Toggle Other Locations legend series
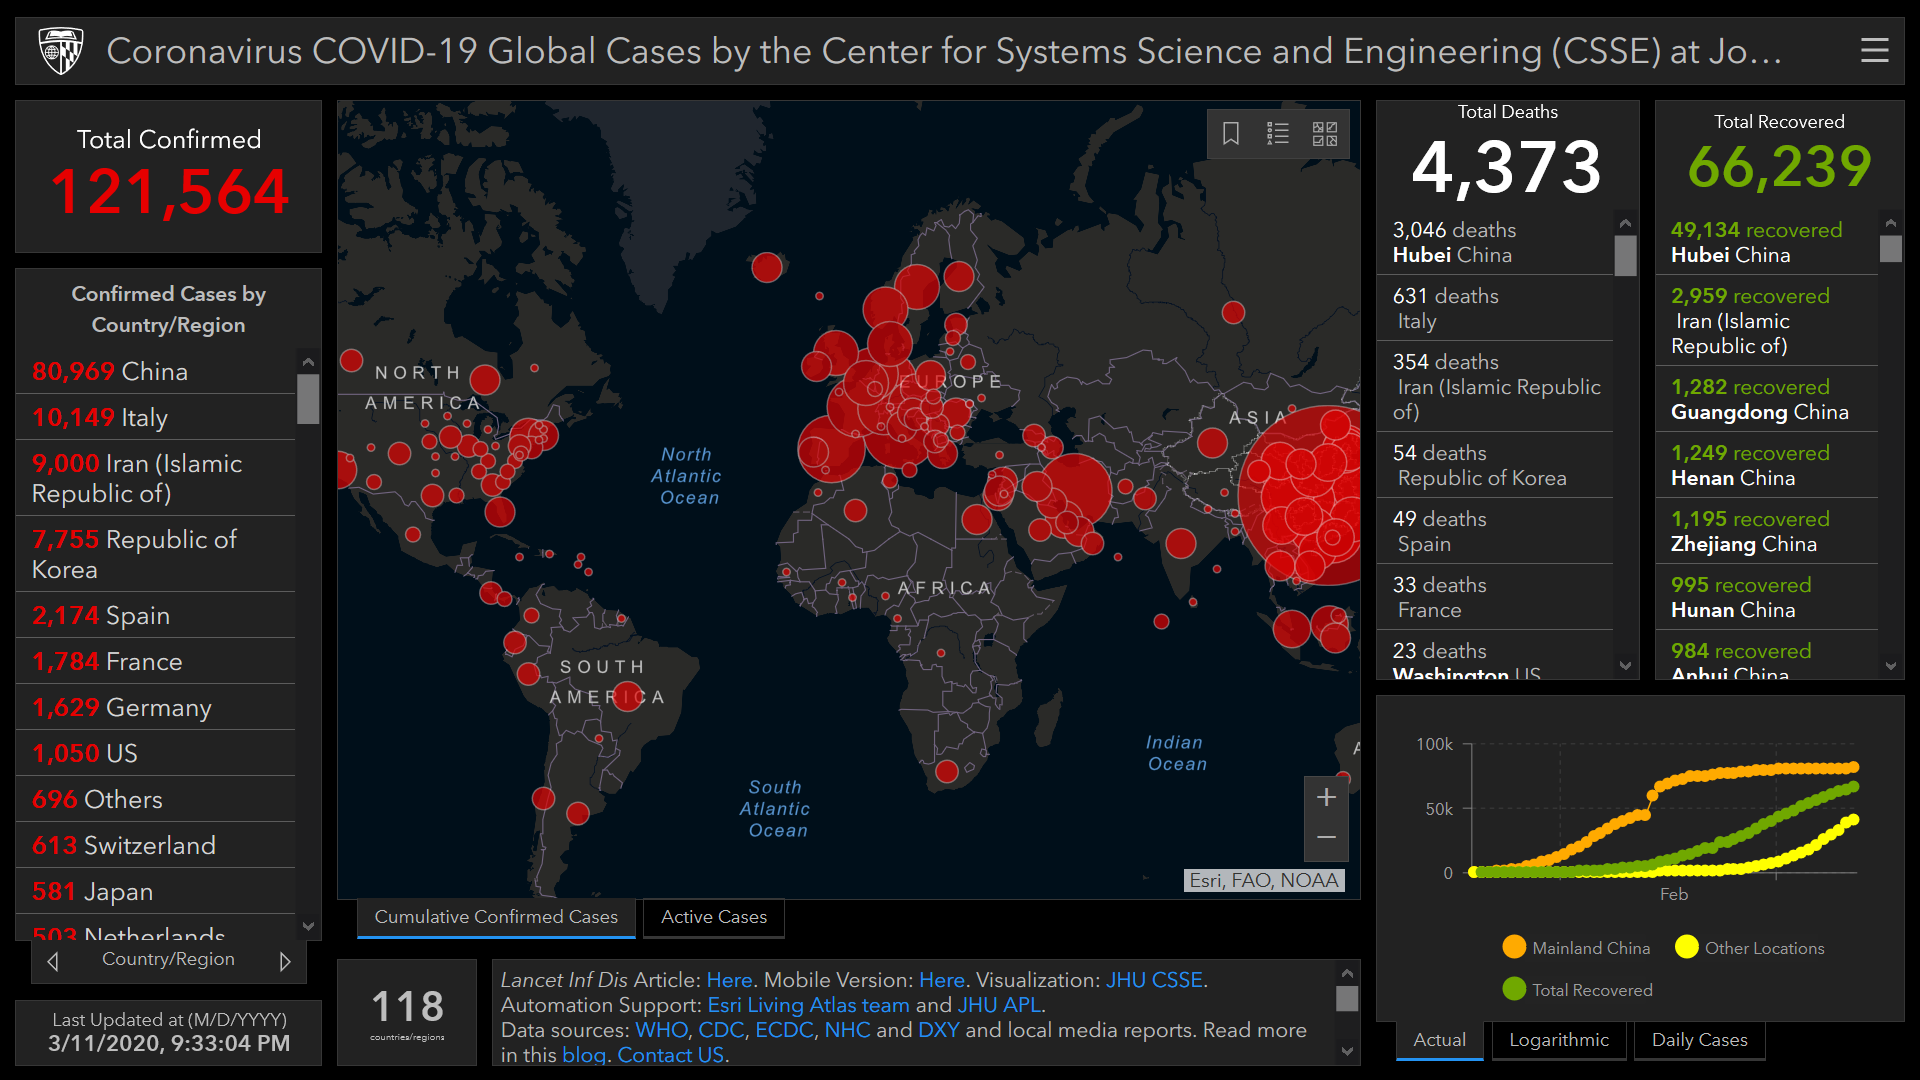Image resolution: width=1920 pixels, height=1080 pixels. click(x=1750, y=948)
